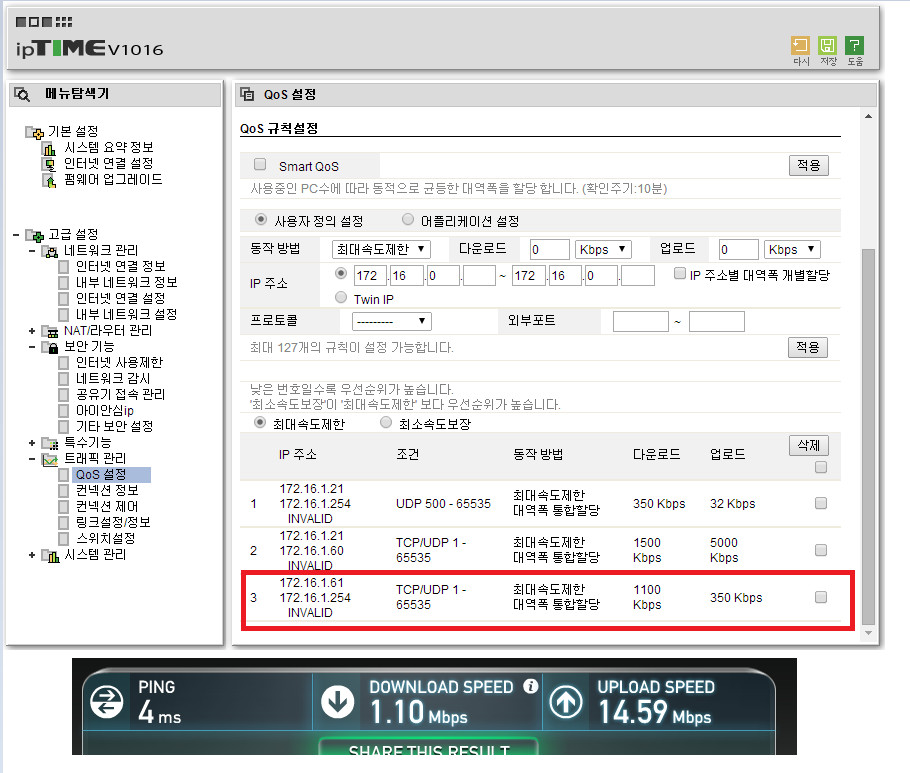Open the 다운로드 Kbps unit dropdown
910x773 pixels.
tap(603, 250)
